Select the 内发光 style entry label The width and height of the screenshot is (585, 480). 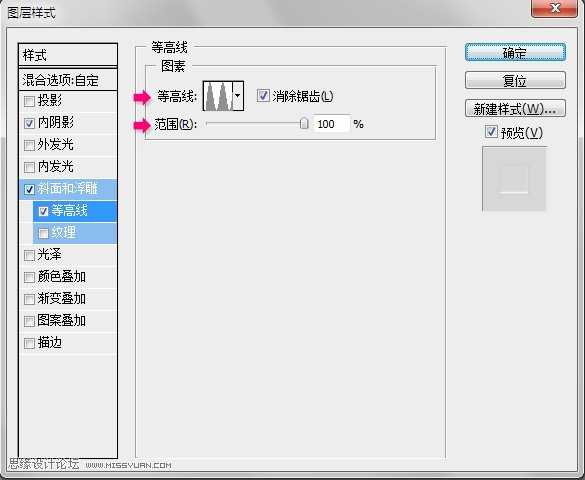(56, 166)
